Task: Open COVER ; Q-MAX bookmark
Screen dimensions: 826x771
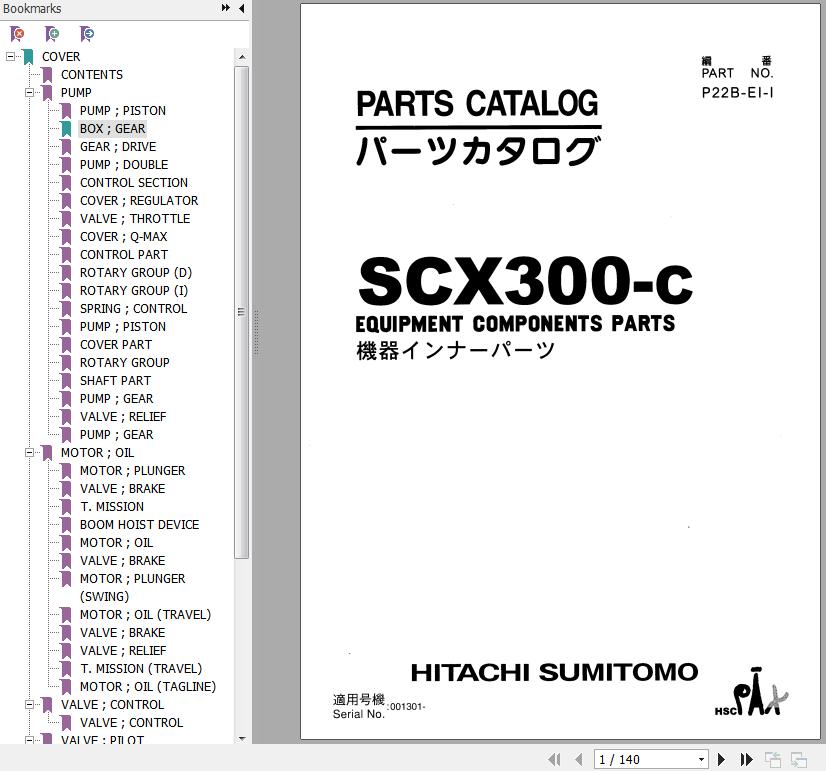Action: point(123,236)
